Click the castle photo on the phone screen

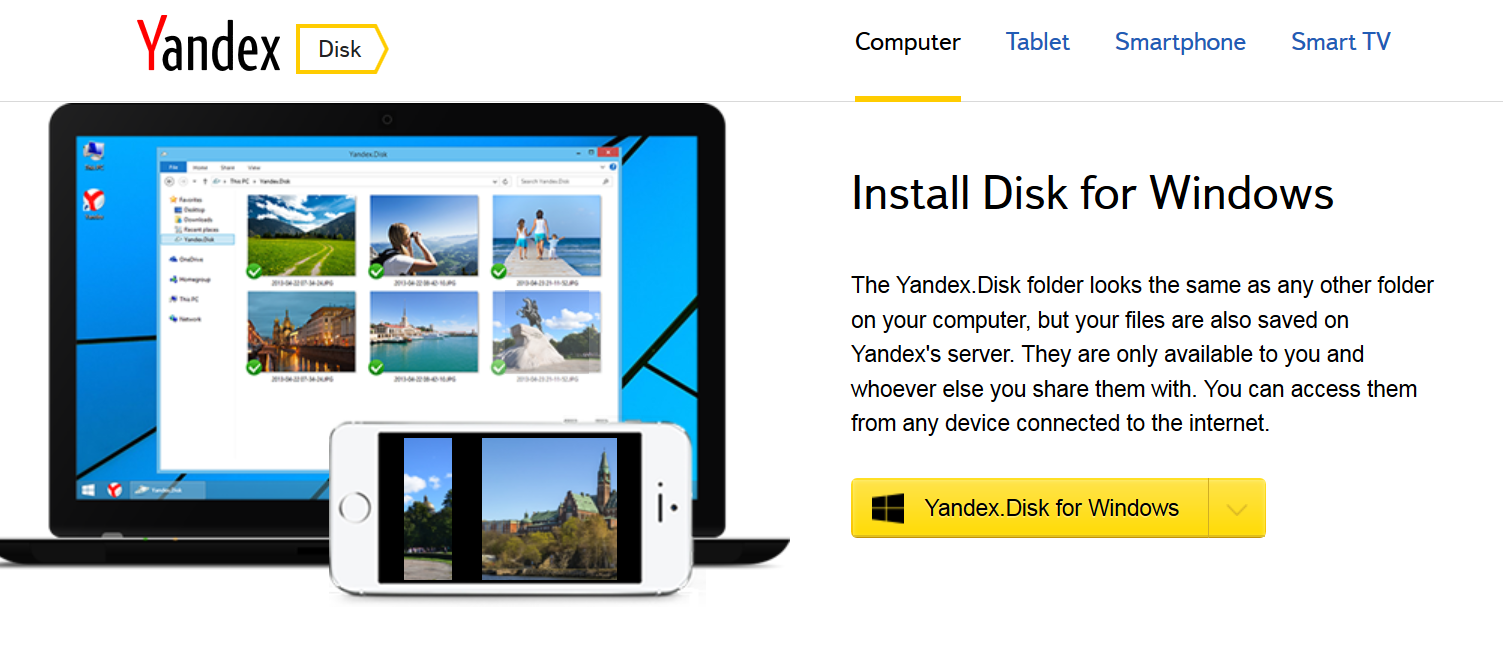[x=549, y=508]
